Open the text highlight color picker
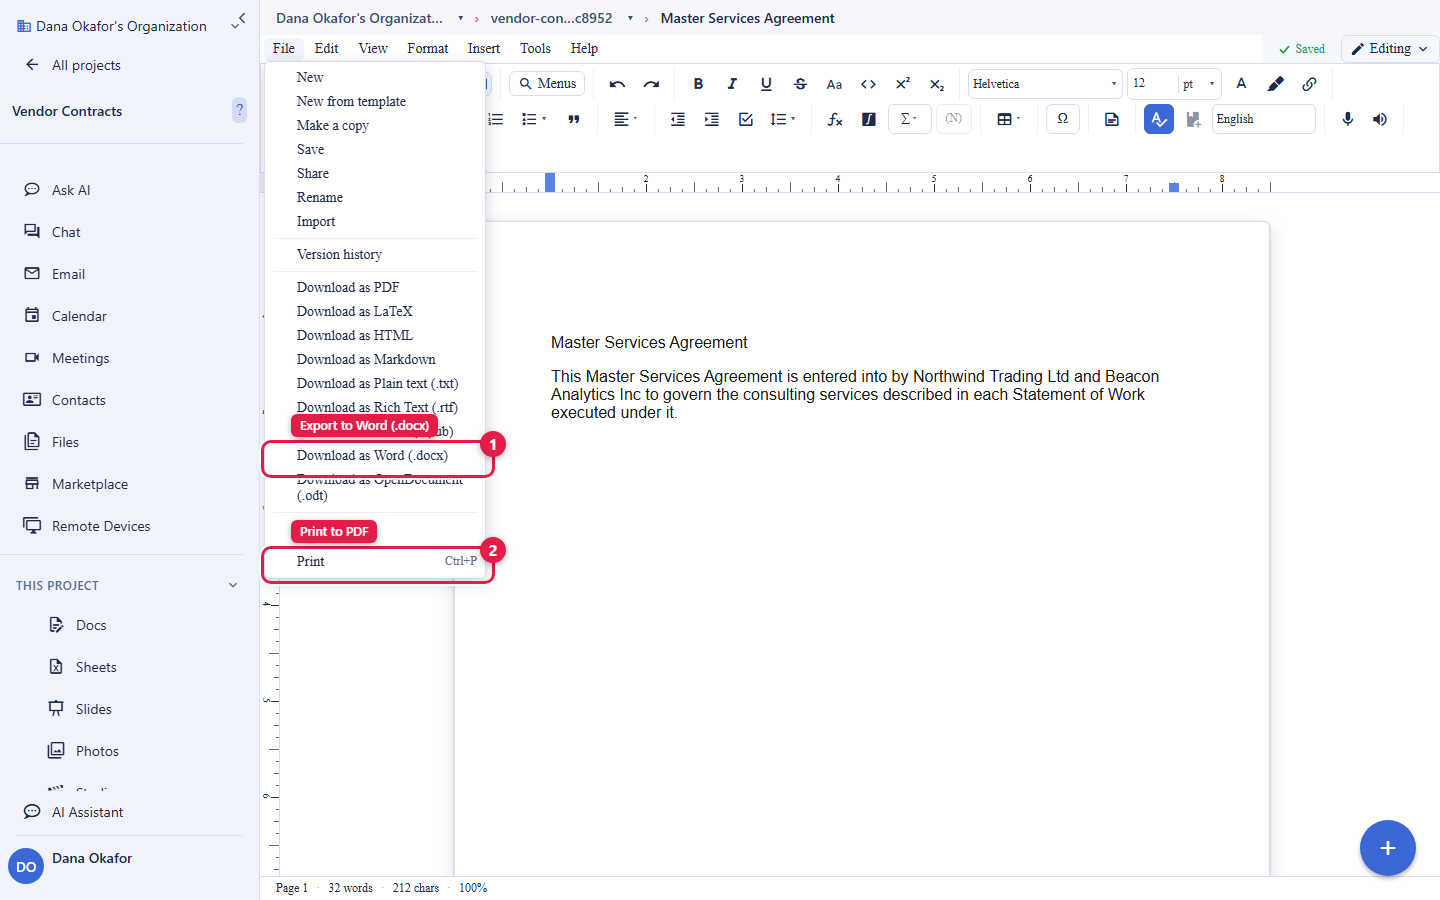 [x=1275, y=84]
